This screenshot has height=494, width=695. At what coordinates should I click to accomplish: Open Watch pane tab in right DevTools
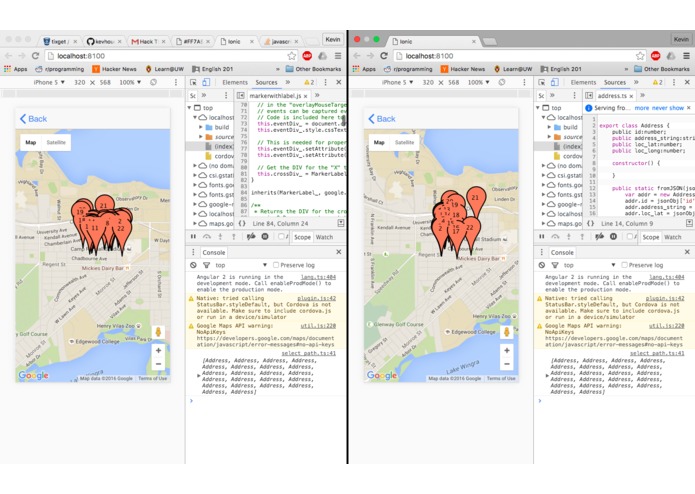click(x=672, y=237)
